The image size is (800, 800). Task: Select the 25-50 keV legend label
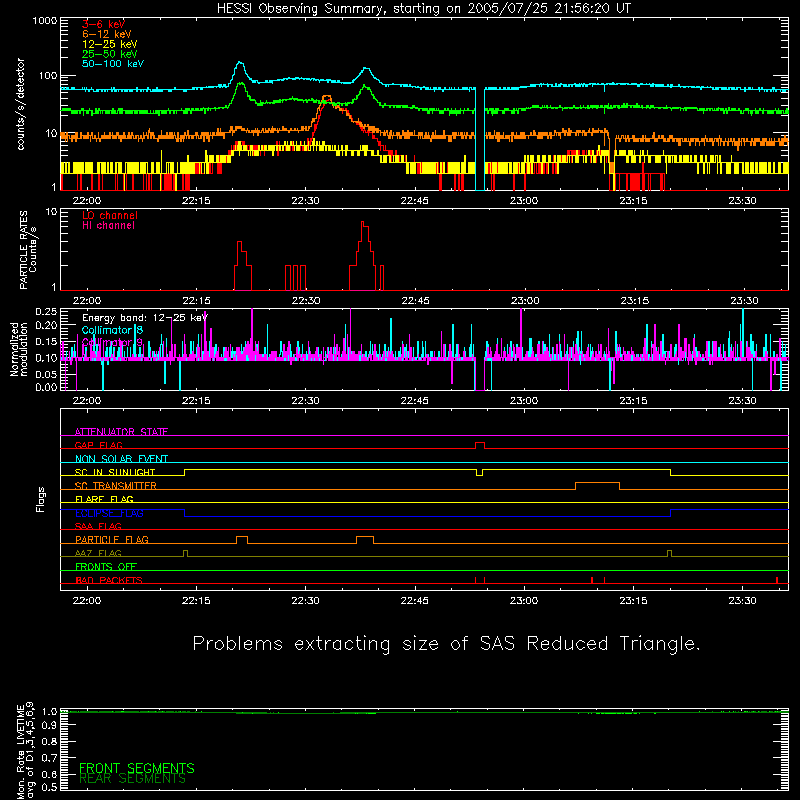109,54
